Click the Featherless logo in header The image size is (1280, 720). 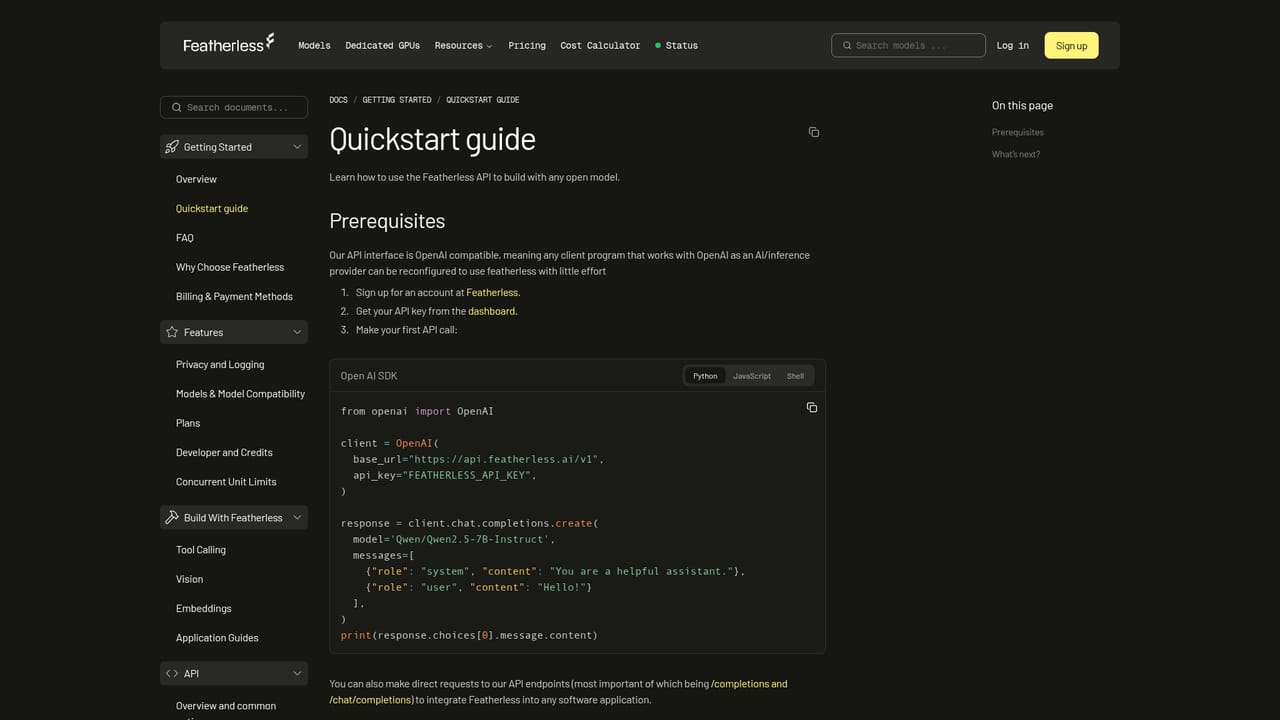(x=228, y=44)
